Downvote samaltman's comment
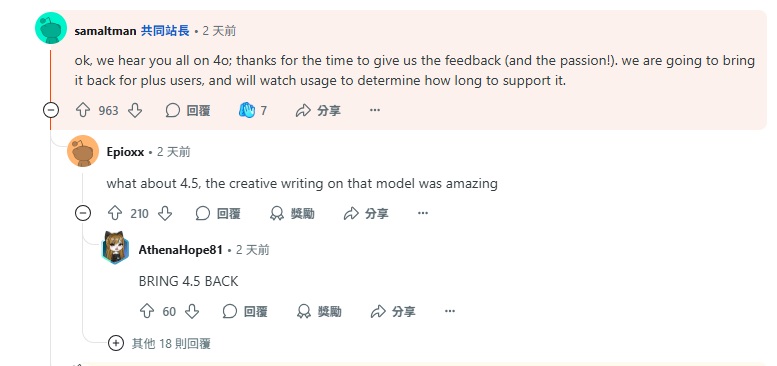The width and height of the screenshot is (777, 366). click(135, 110)
